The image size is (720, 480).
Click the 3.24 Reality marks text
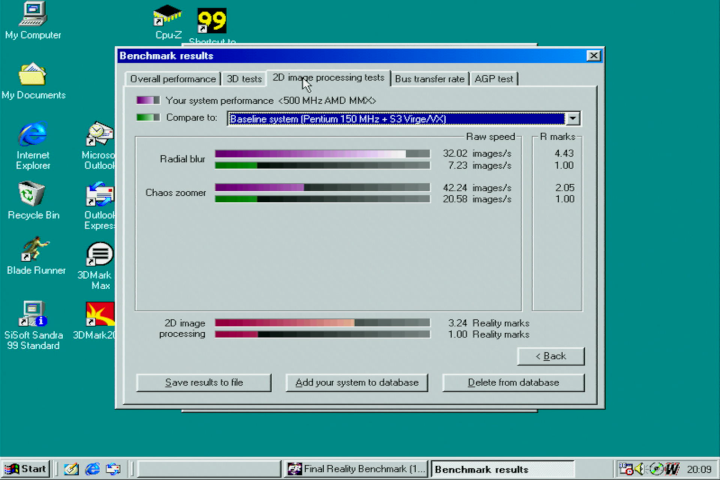pos(489,323)
